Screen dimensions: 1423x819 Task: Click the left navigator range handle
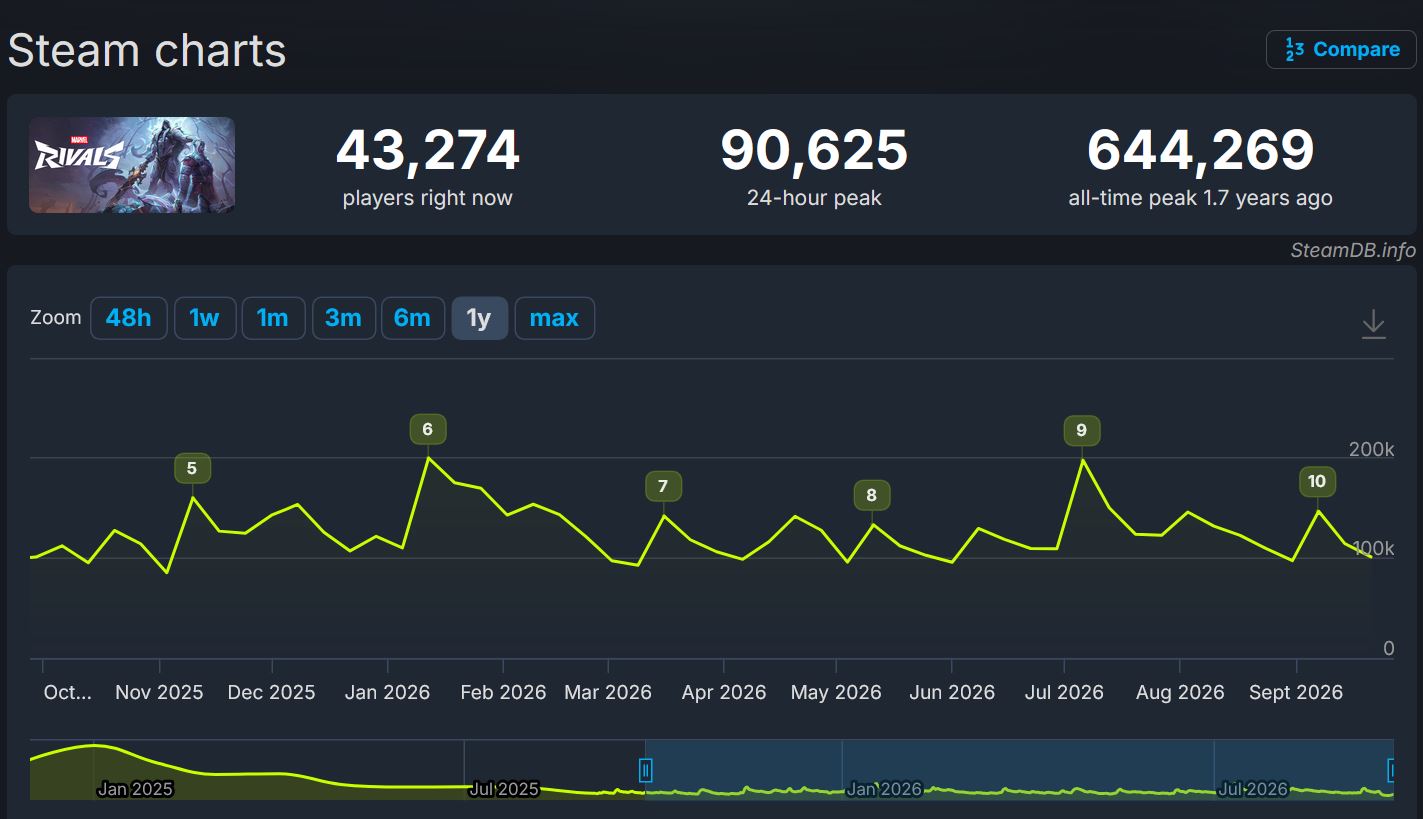tap(646, 769)
